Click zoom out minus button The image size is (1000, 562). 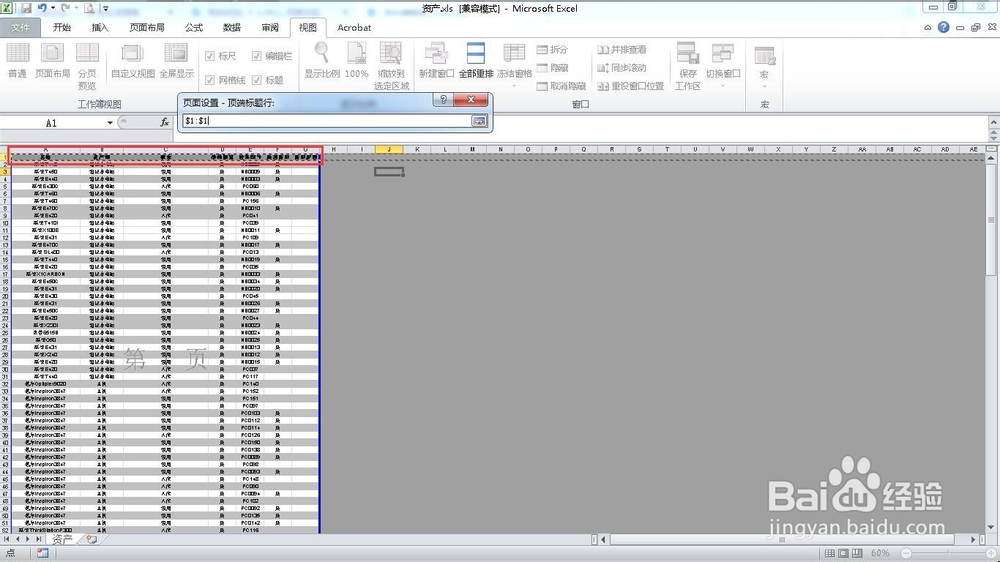click(906, 553)
